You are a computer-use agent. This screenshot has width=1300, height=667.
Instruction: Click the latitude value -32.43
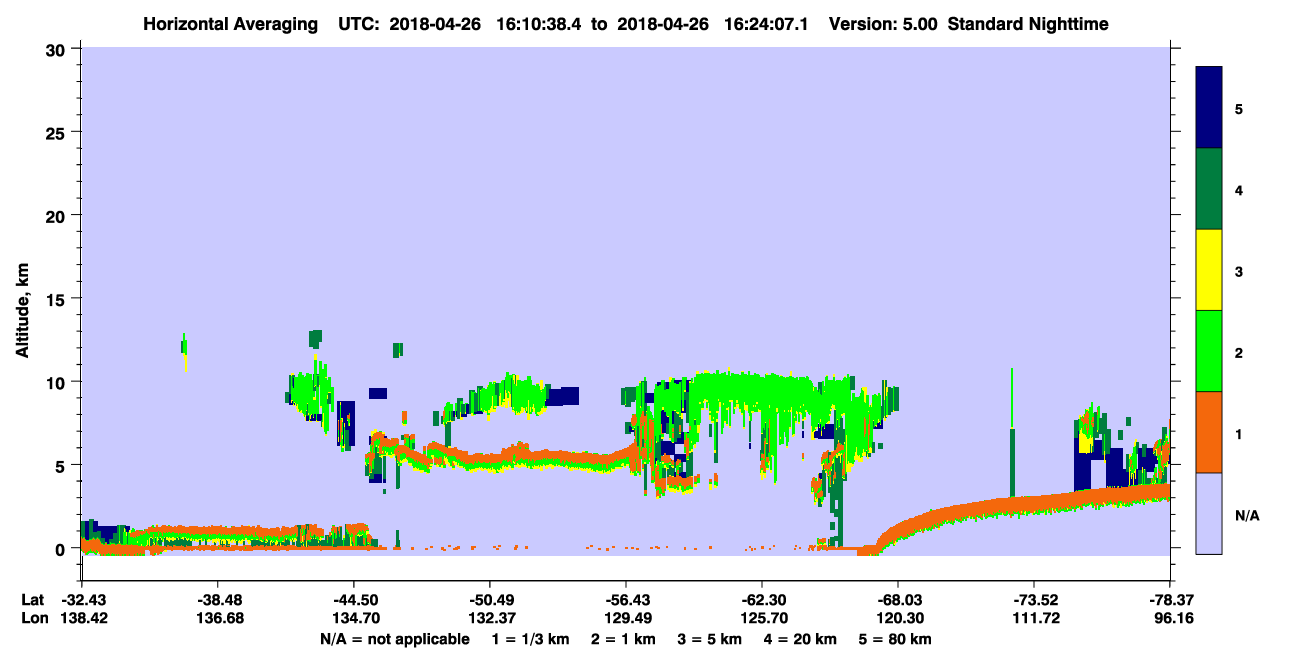coord(81,600)
